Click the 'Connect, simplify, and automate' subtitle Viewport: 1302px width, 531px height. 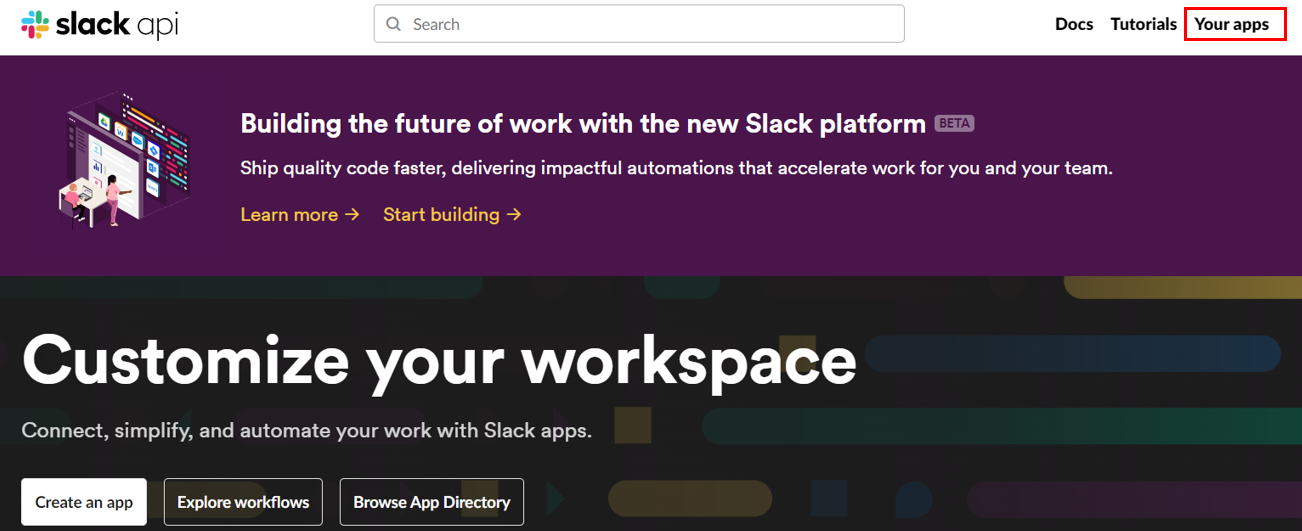[307, 431]
